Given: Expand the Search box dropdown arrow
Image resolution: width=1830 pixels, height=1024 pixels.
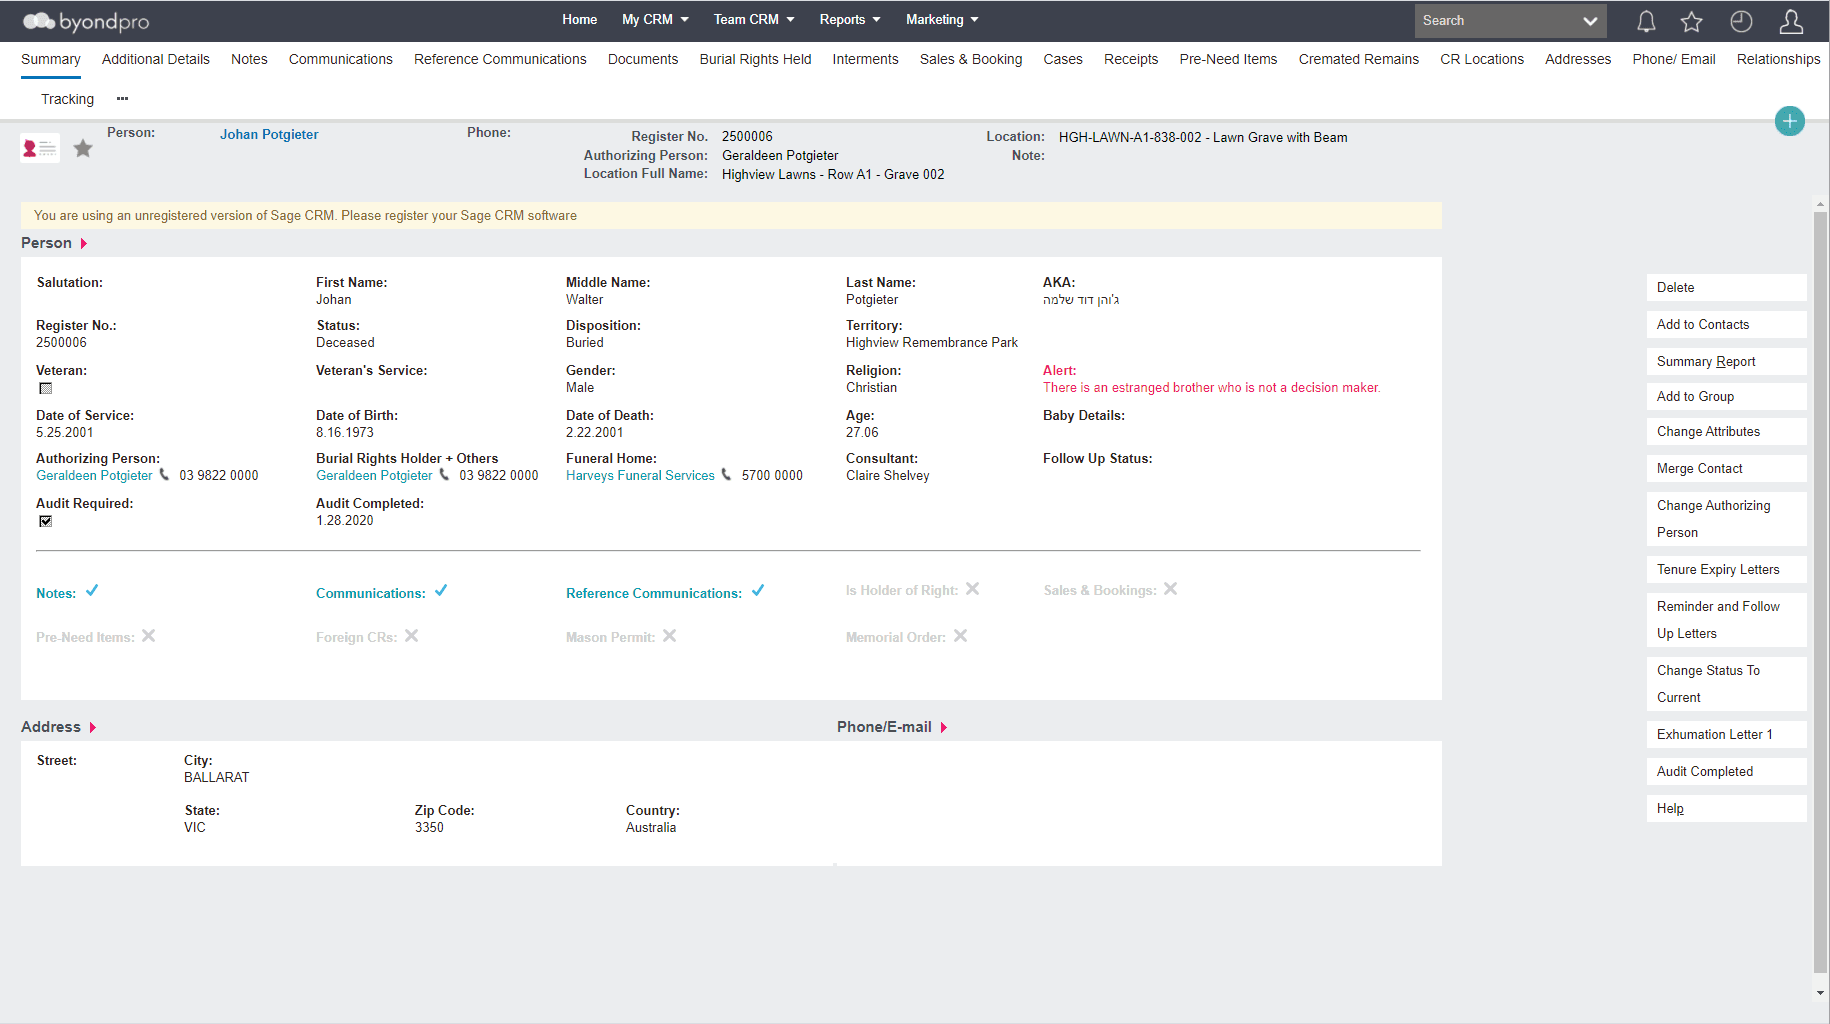Looking at the screenshot, I should [x=1590, y=21].
